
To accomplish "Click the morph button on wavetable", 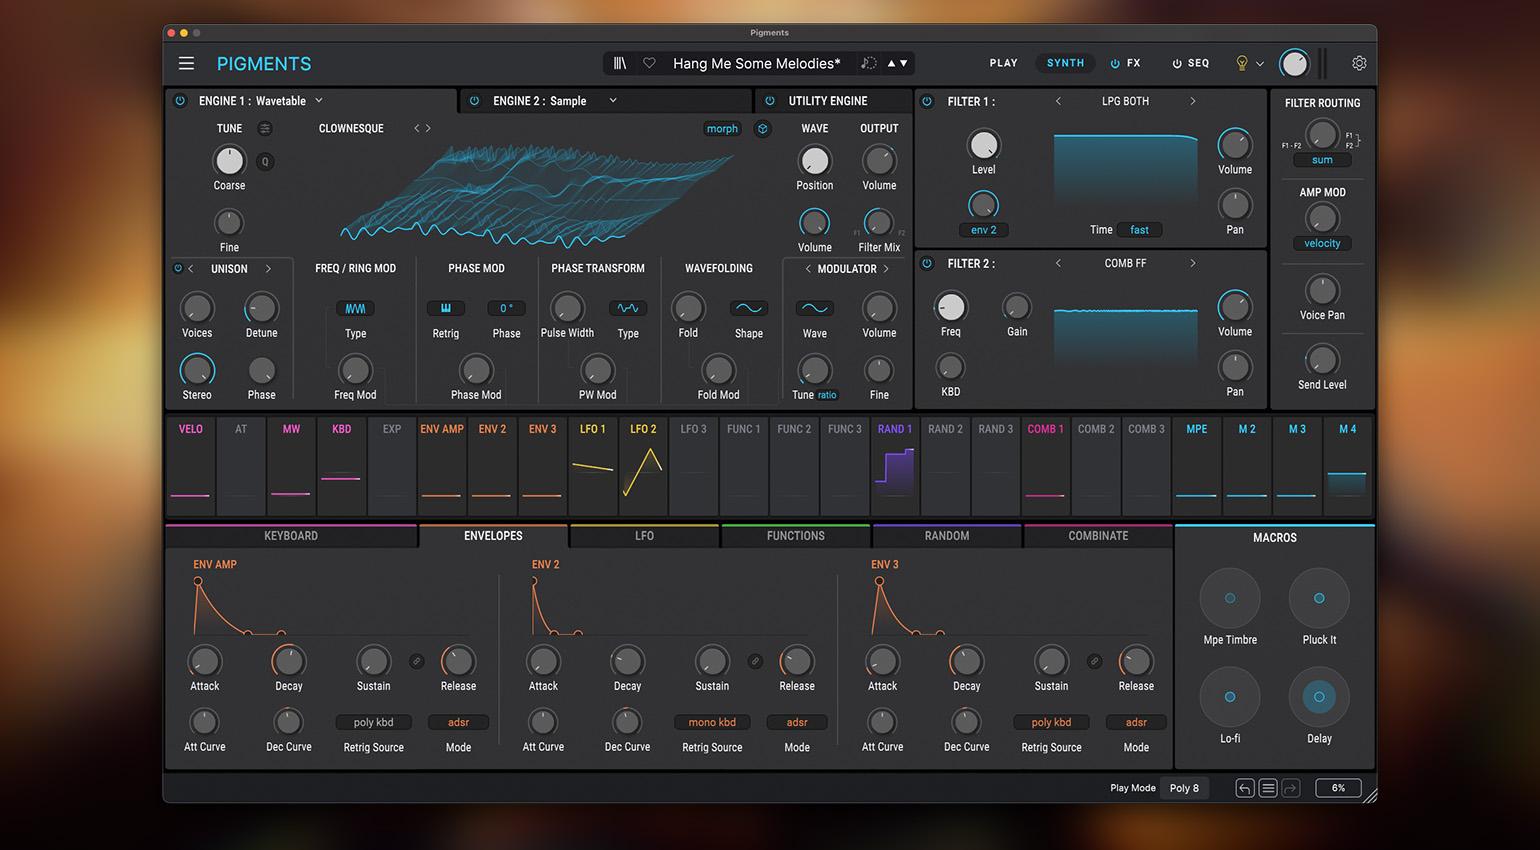I will point(722,129).
